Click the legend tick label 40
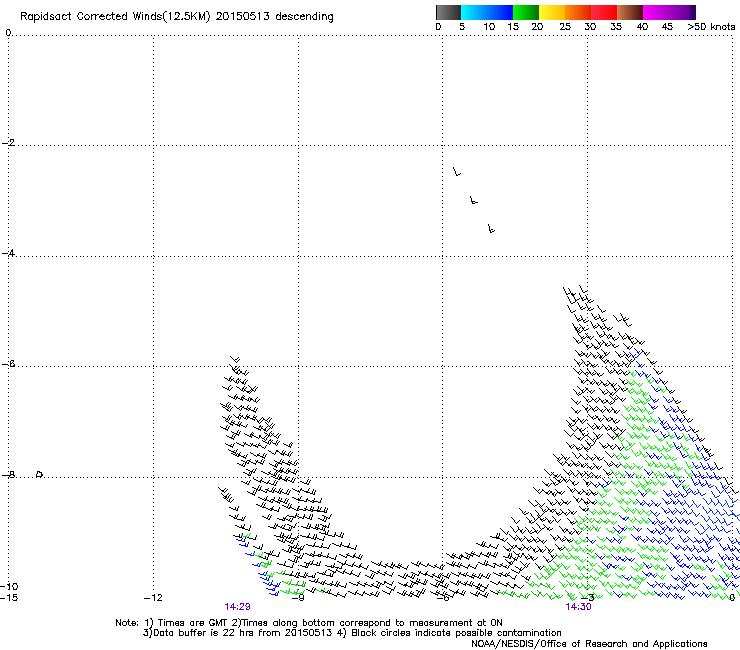The width and height of the screenshot is (740, 650). (642, 27)
